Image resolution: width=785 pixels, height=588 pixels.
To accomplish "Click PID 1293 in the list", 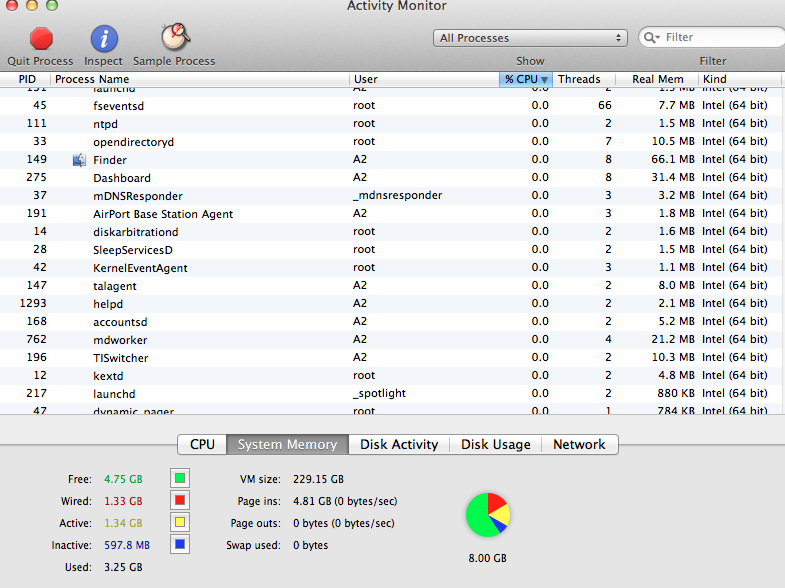I will click(33, 303).
